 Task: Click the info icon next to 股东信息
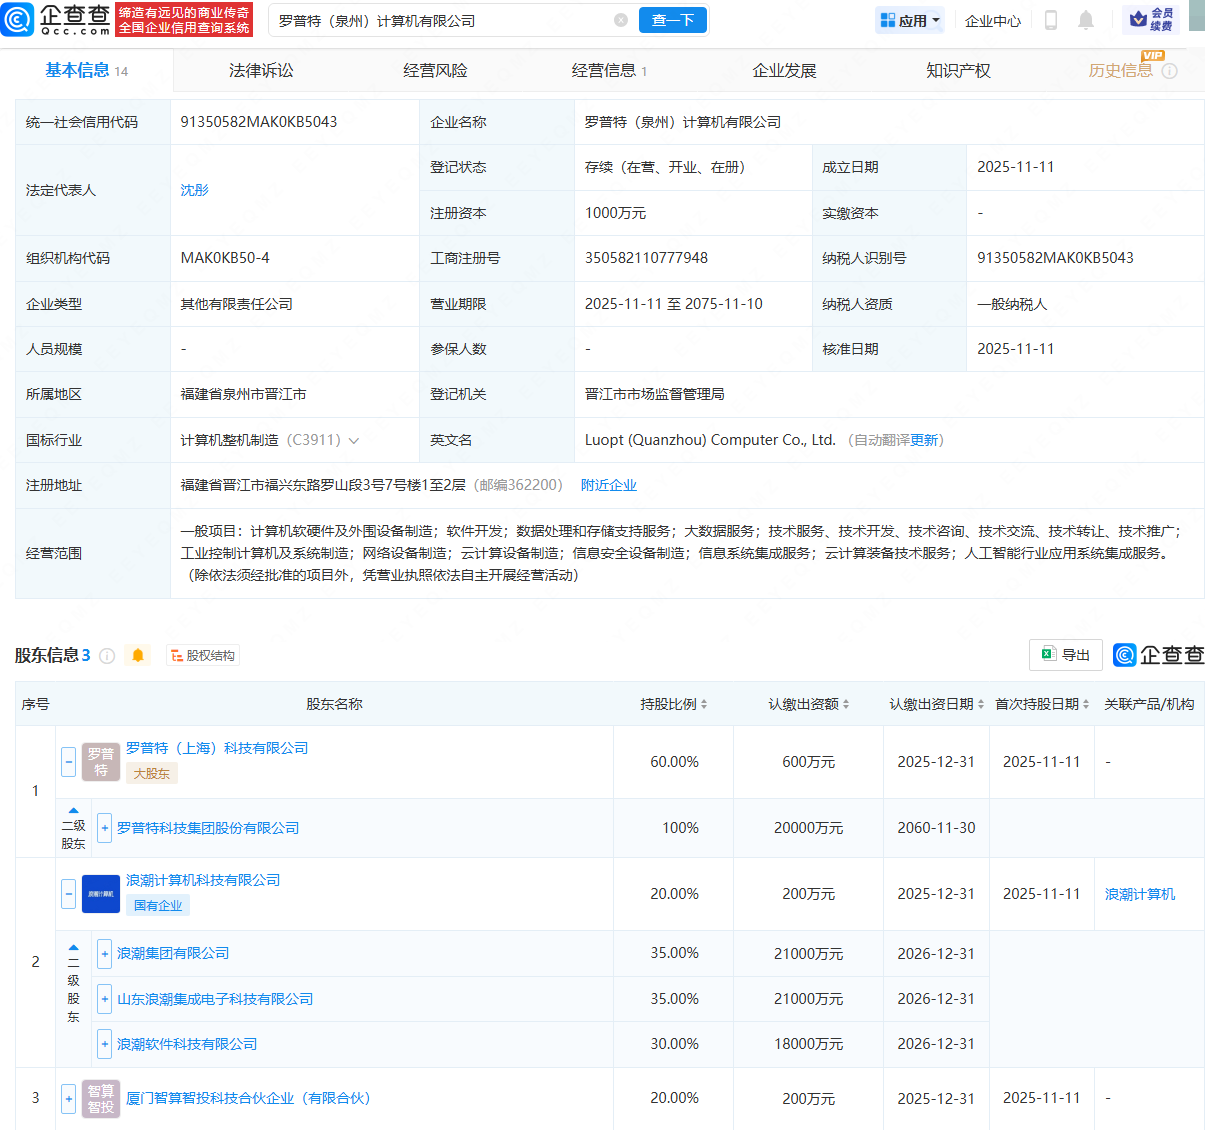(107, 655)
